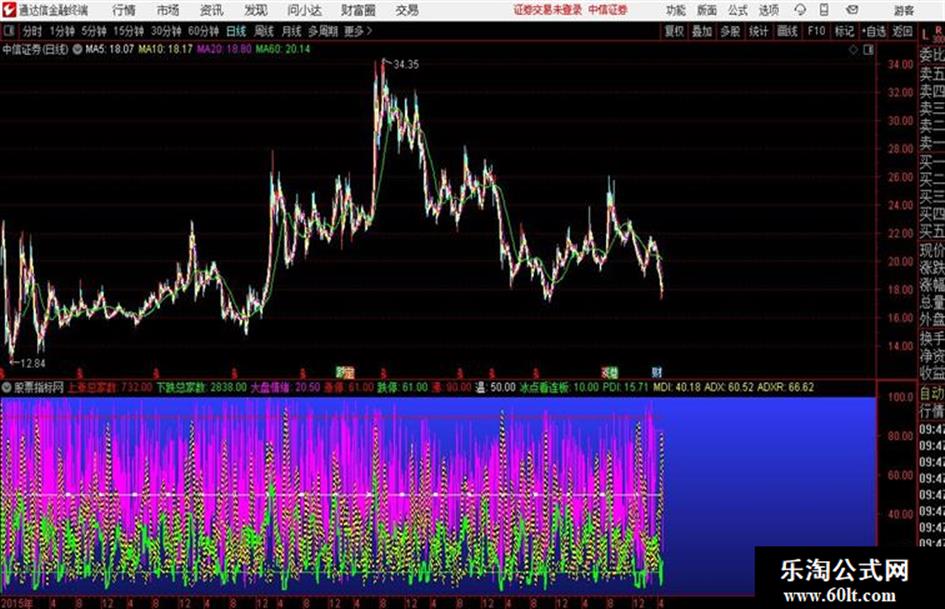Switch to 分时 chart period
The image size is (945, 609).
[x=32, y=31]
